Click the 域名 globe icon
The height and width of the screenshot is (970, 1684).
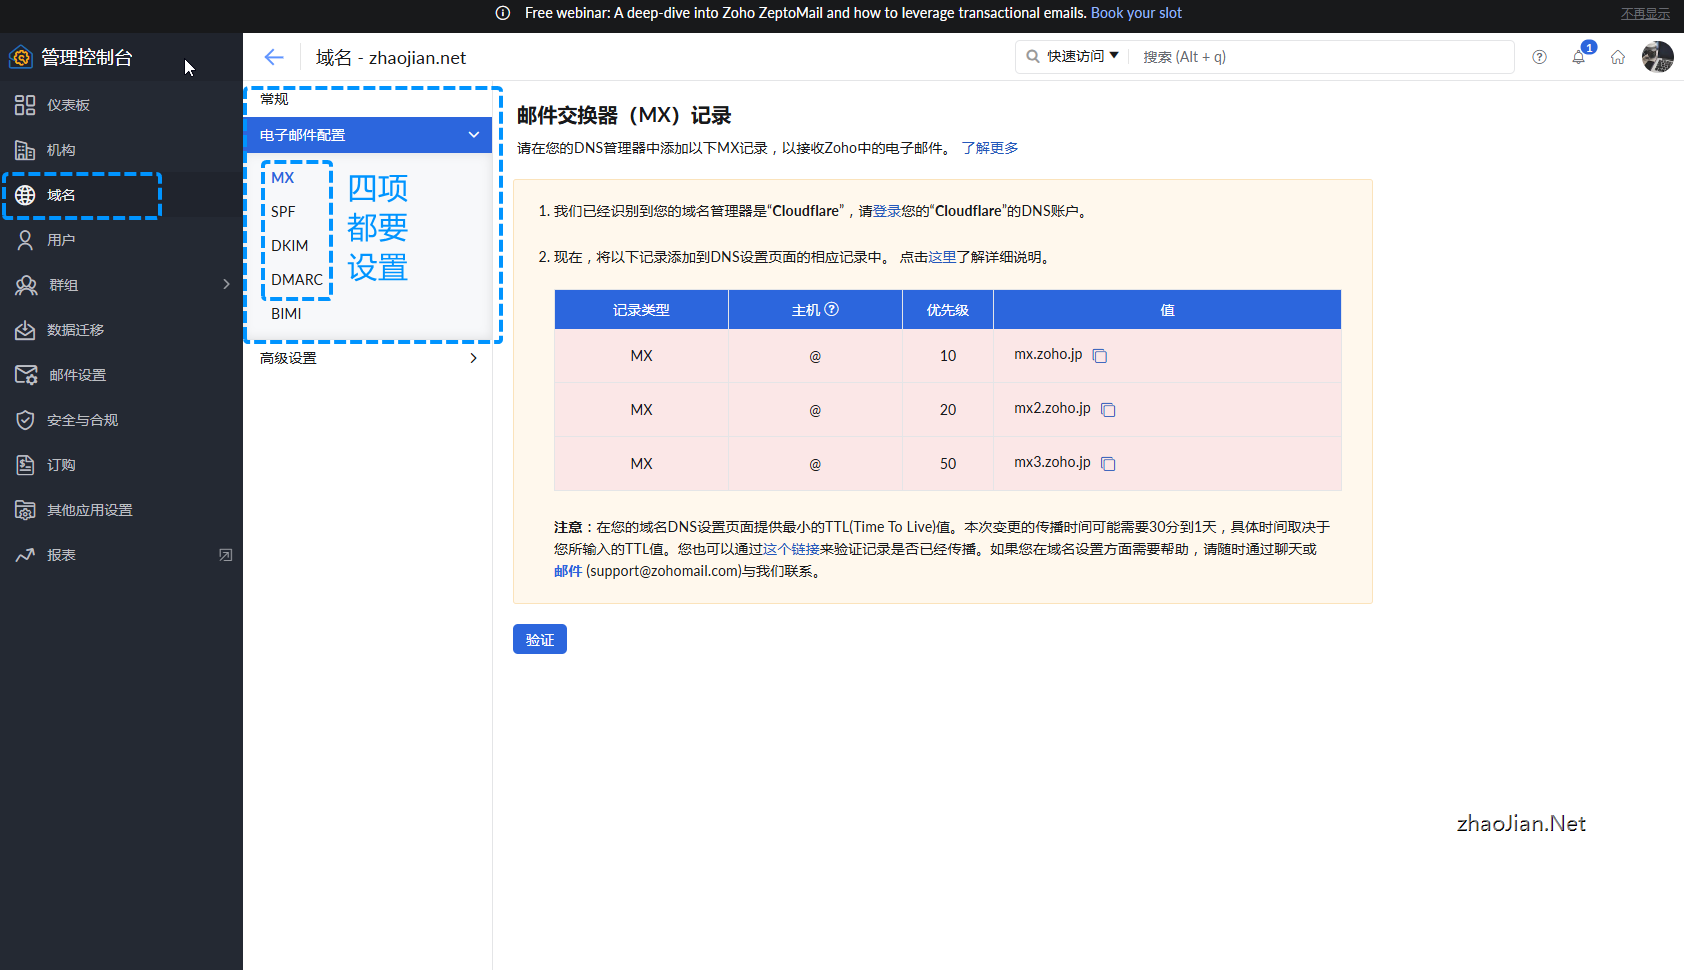(x=26, y=195)
